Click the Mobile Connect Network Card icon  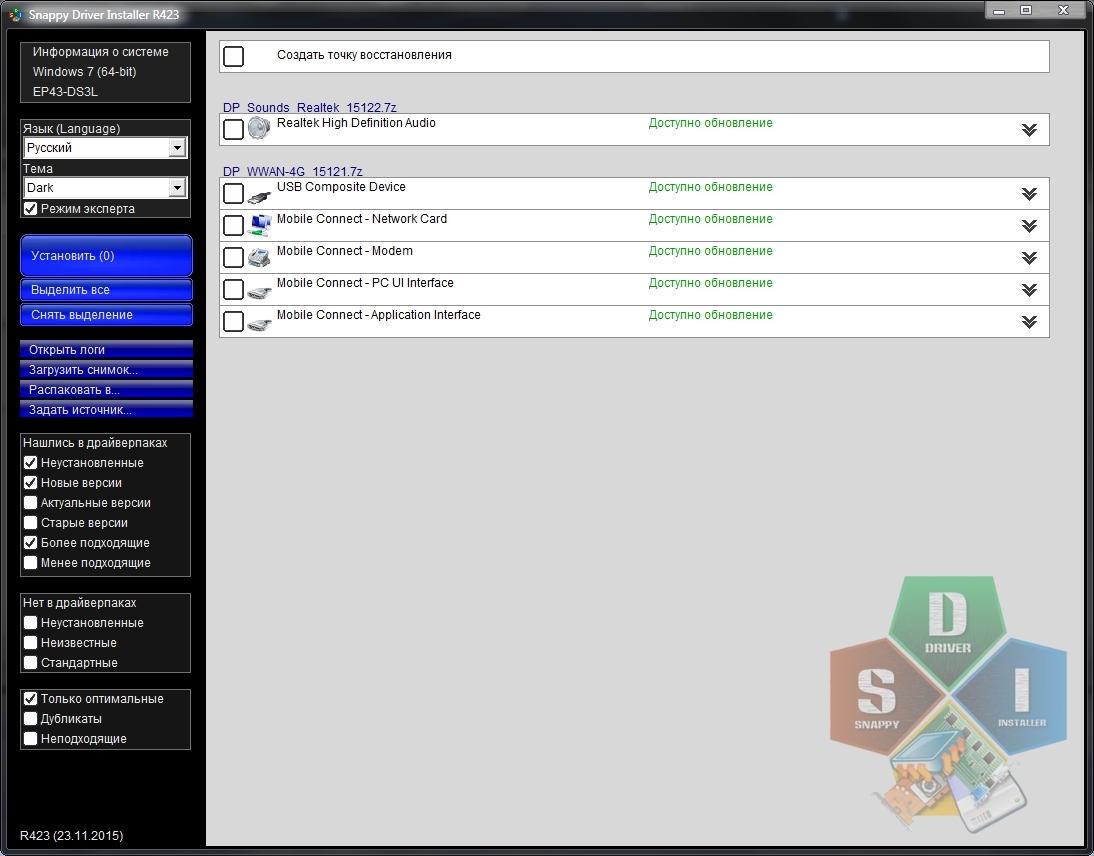click(260, 225)
